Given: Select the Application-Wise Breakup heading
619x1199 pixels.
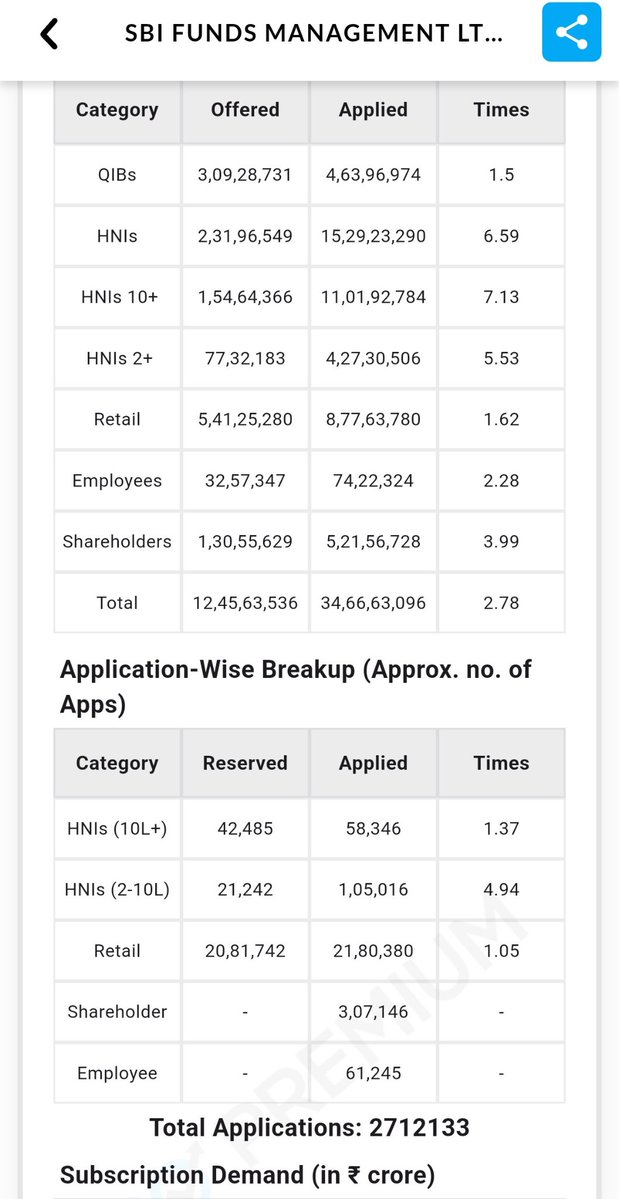Looking at the screenshot, I should pos(295,687).
